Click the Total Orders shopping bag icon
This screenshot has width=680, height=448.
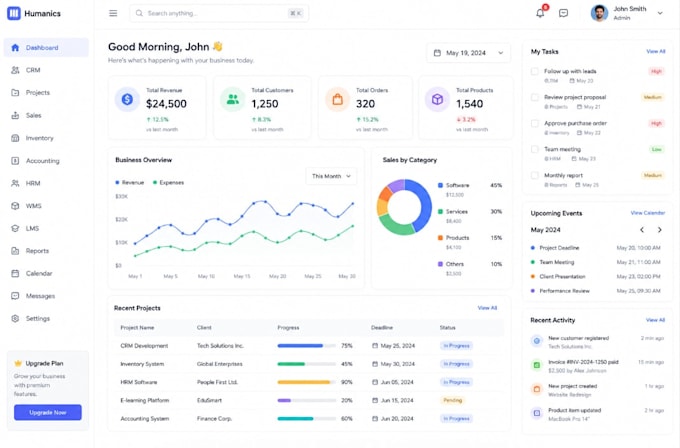337,99
